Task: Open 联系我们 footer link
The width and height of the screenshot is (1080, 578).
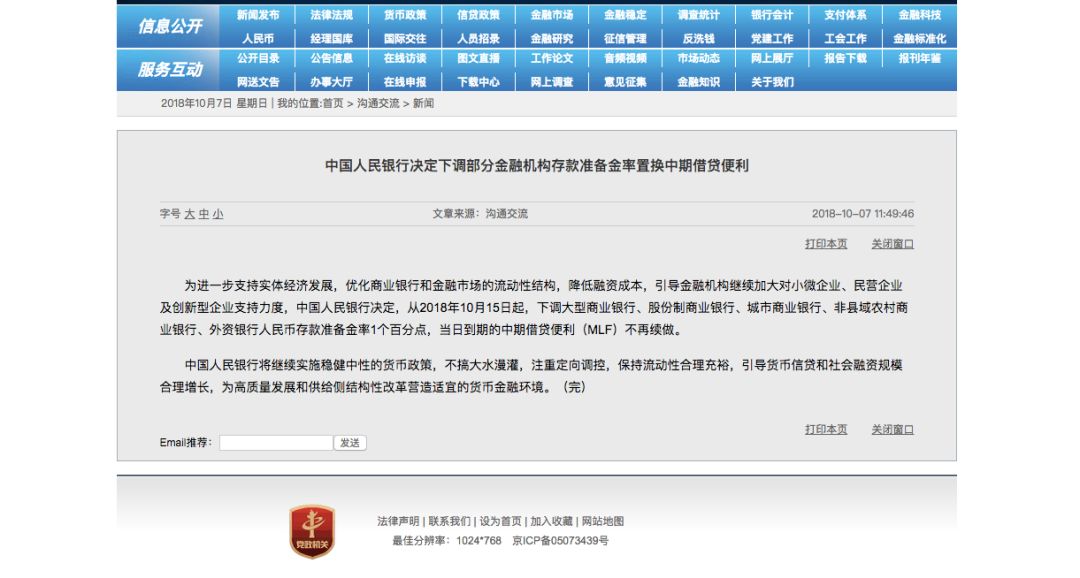Action: pos(450,522)
